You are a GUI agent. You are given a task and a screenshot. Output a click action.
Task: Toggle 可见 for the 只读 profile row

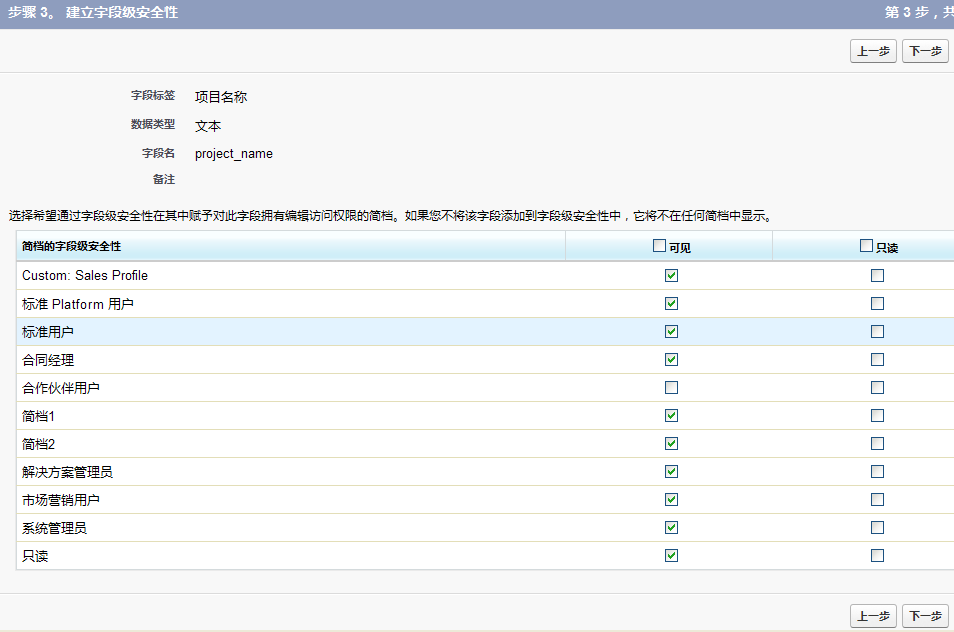tap(671, 556)
